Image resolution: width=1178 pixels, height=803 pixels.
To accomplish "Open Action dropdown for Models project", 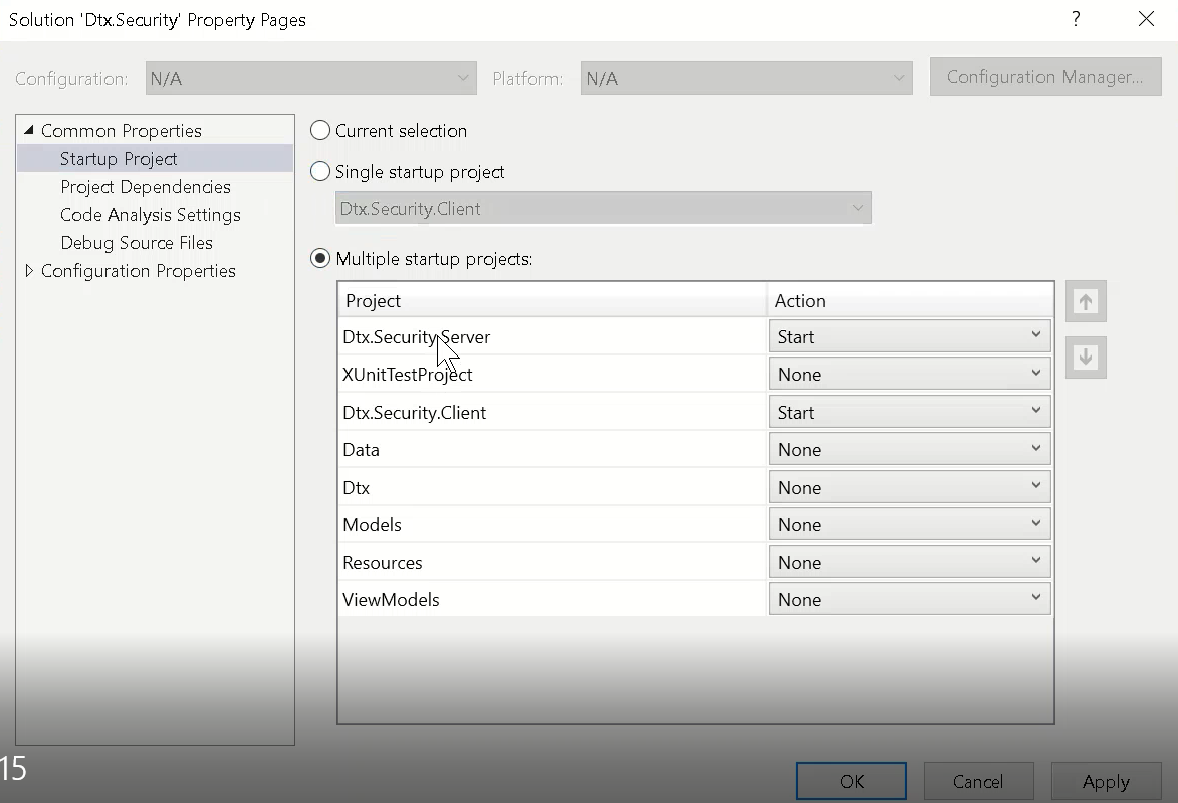I will [x=909, y=524].
